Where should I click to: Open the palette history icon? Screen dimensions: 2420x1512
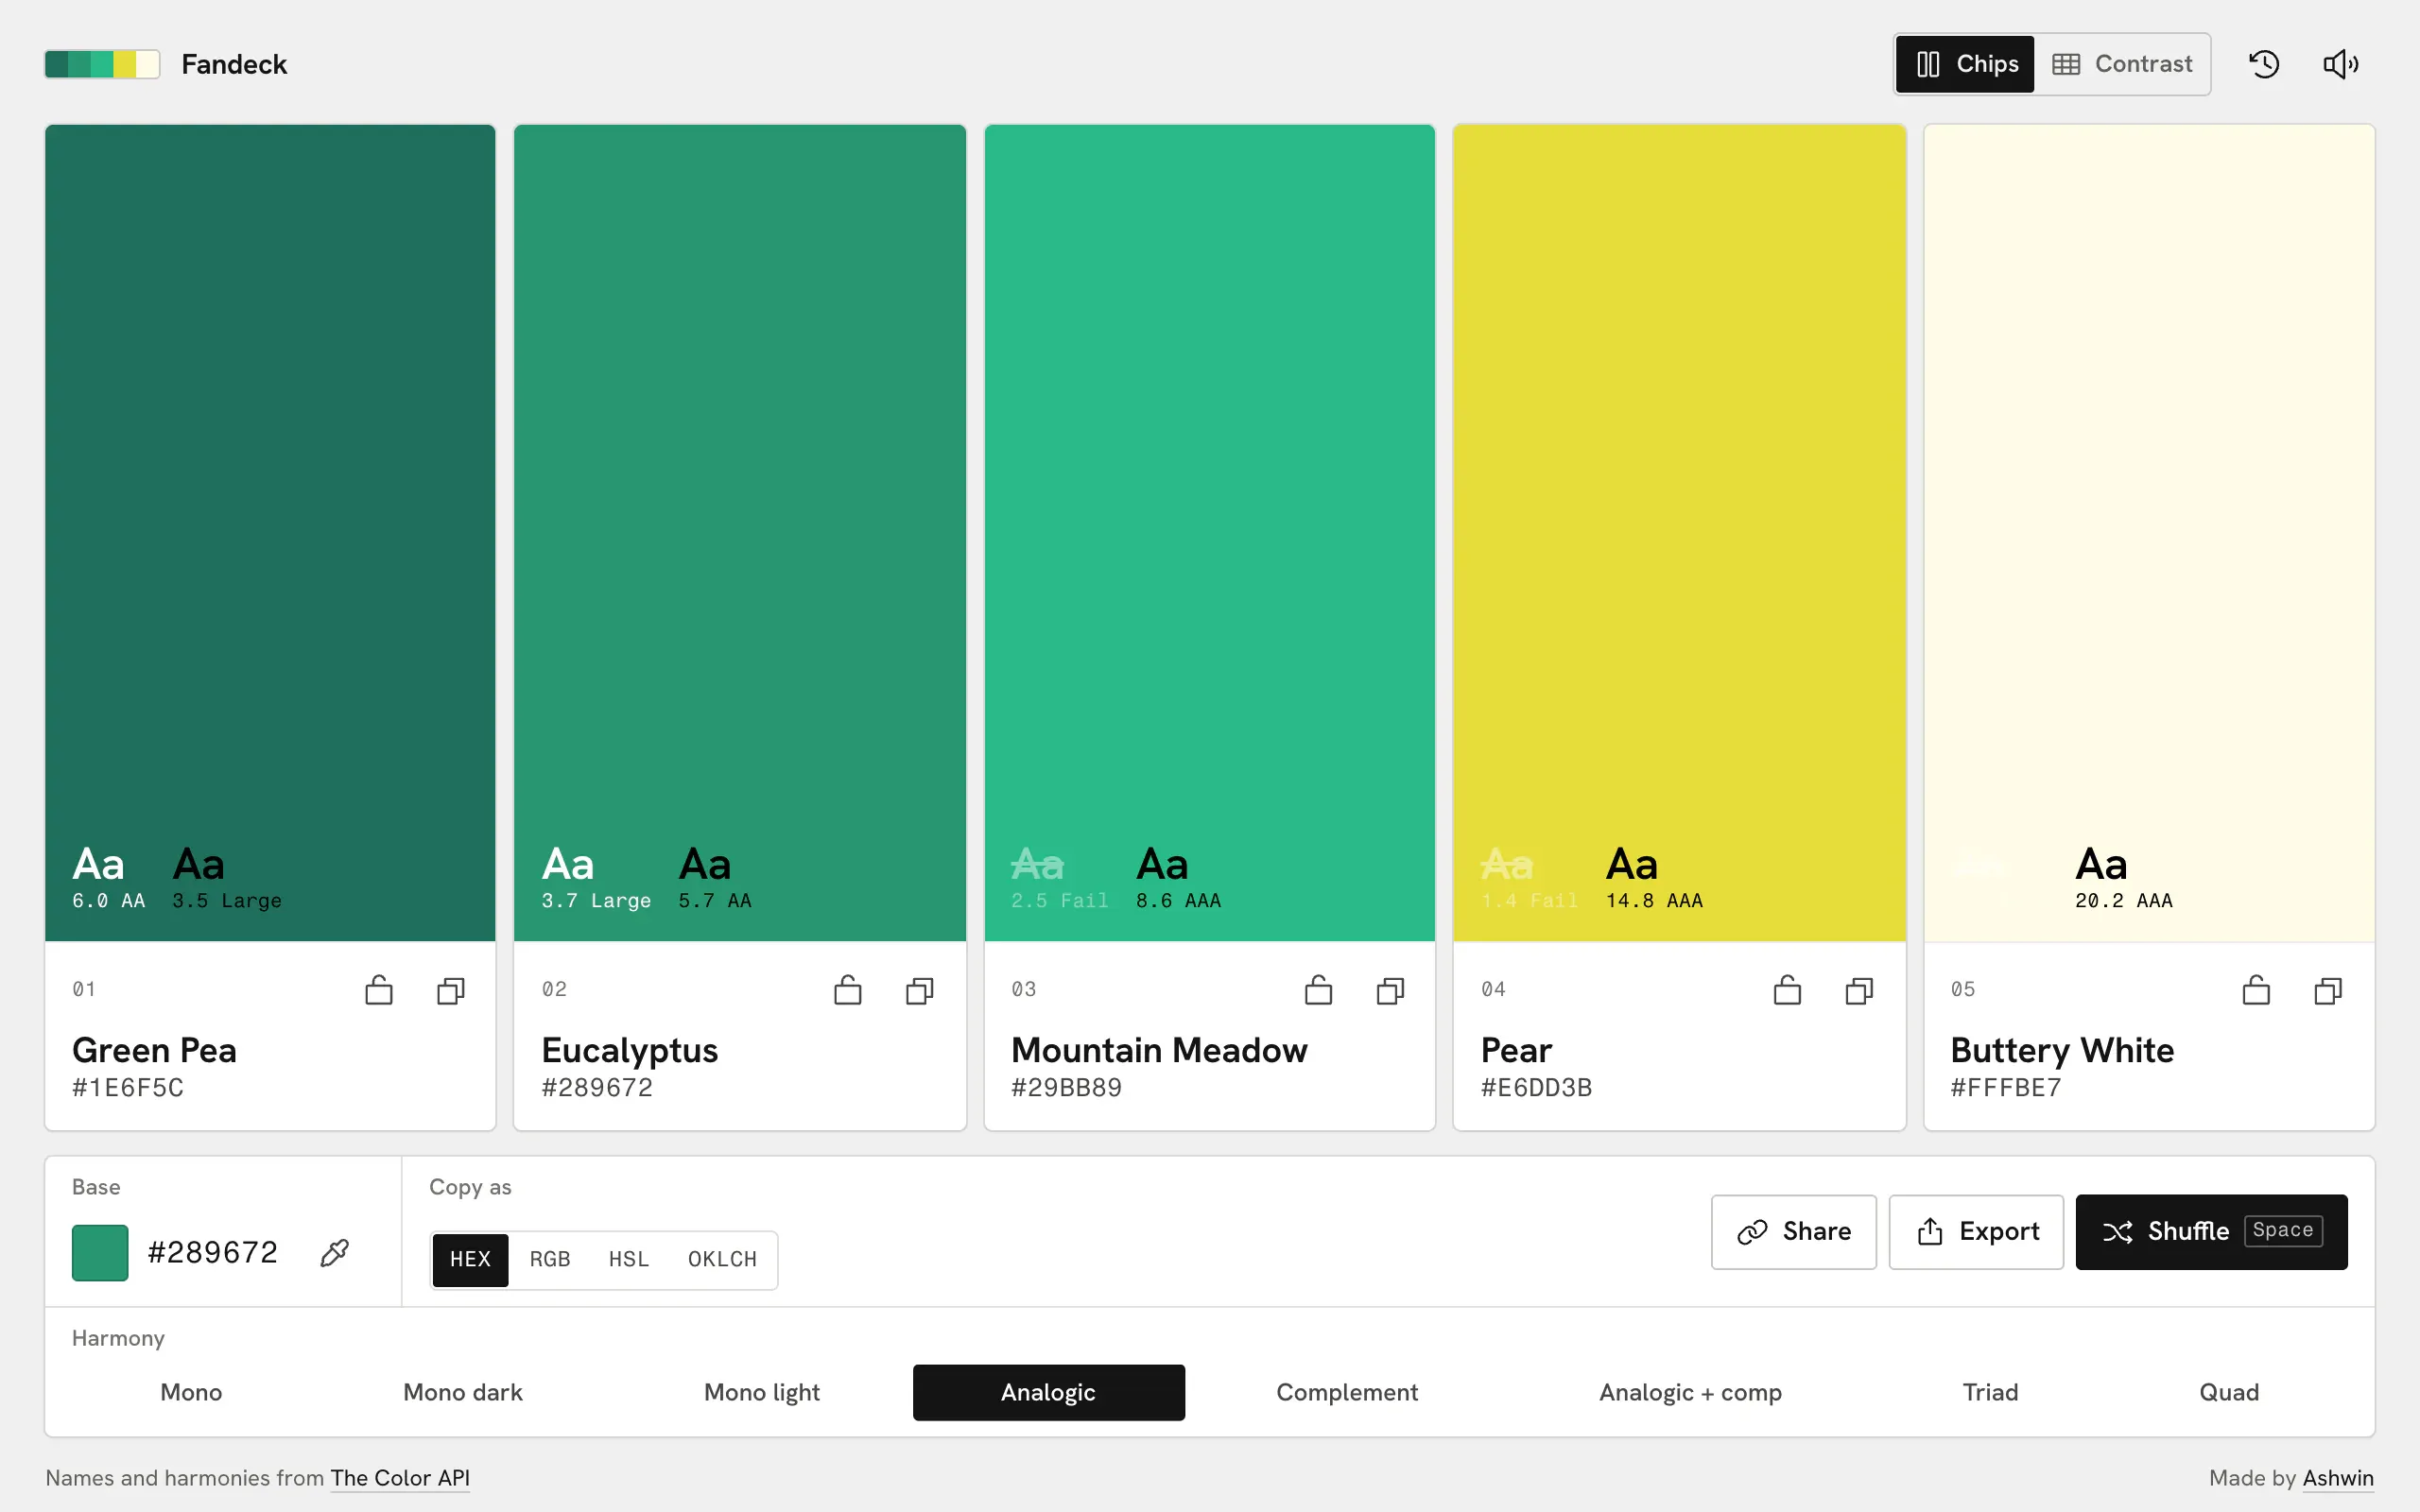pos(2264,64)
